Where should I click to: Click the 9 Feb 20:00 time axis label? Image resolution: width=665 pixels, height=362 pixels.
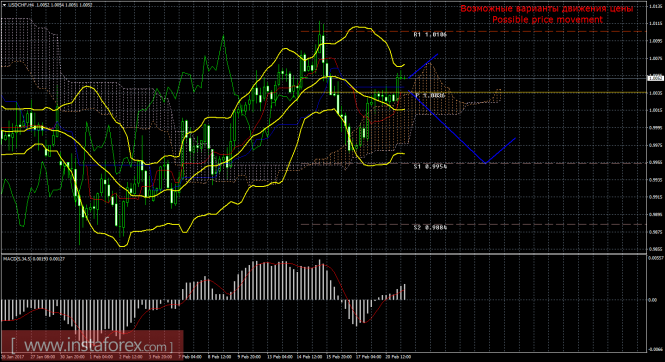tap(249, 357)
